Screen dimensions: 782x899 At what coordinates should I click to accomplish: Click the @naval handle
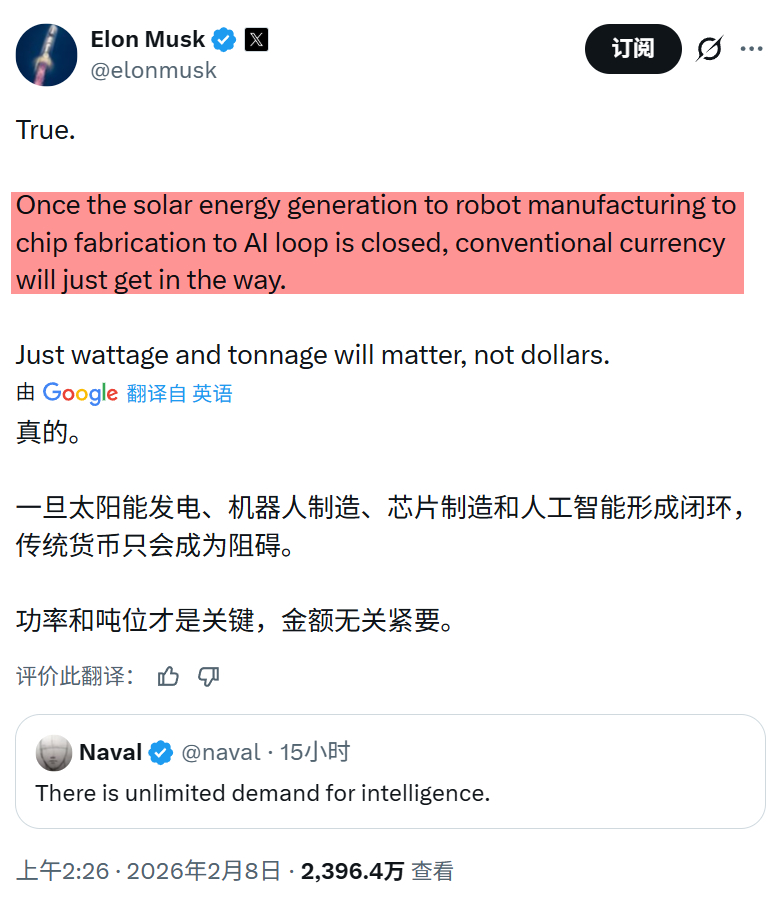(220, 753)
